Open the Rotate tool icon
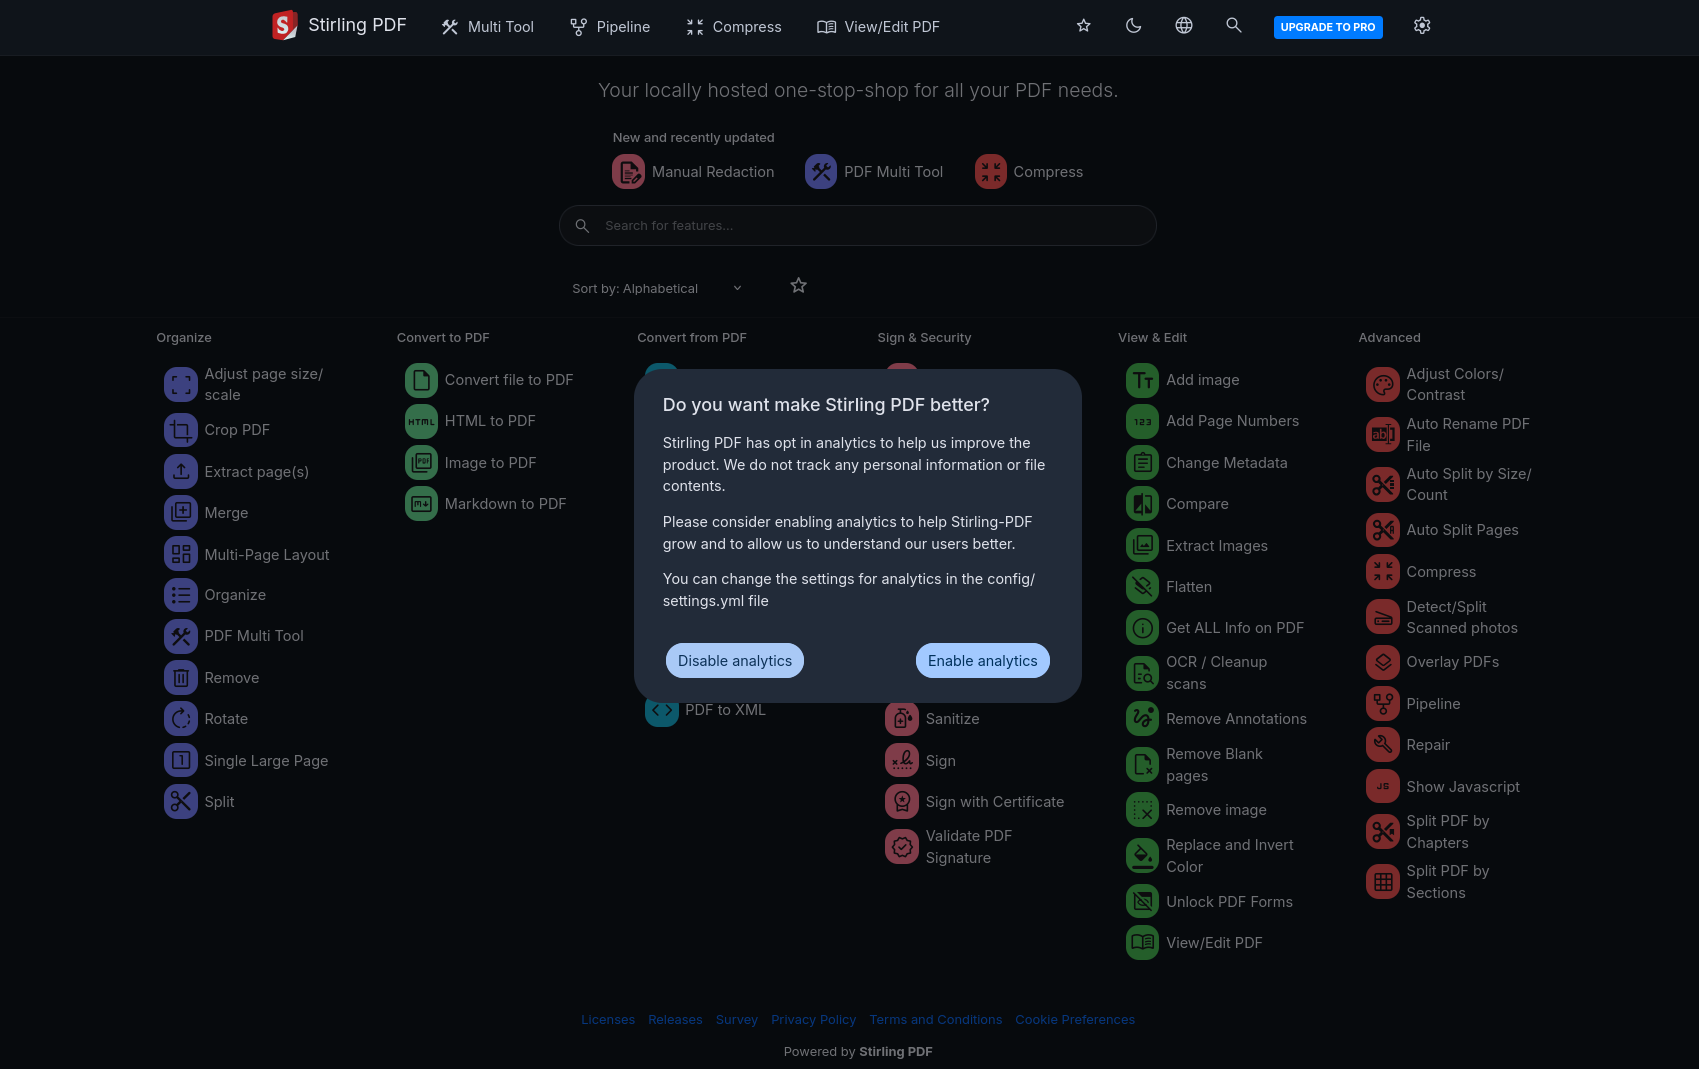 click(x=181, y=719)
